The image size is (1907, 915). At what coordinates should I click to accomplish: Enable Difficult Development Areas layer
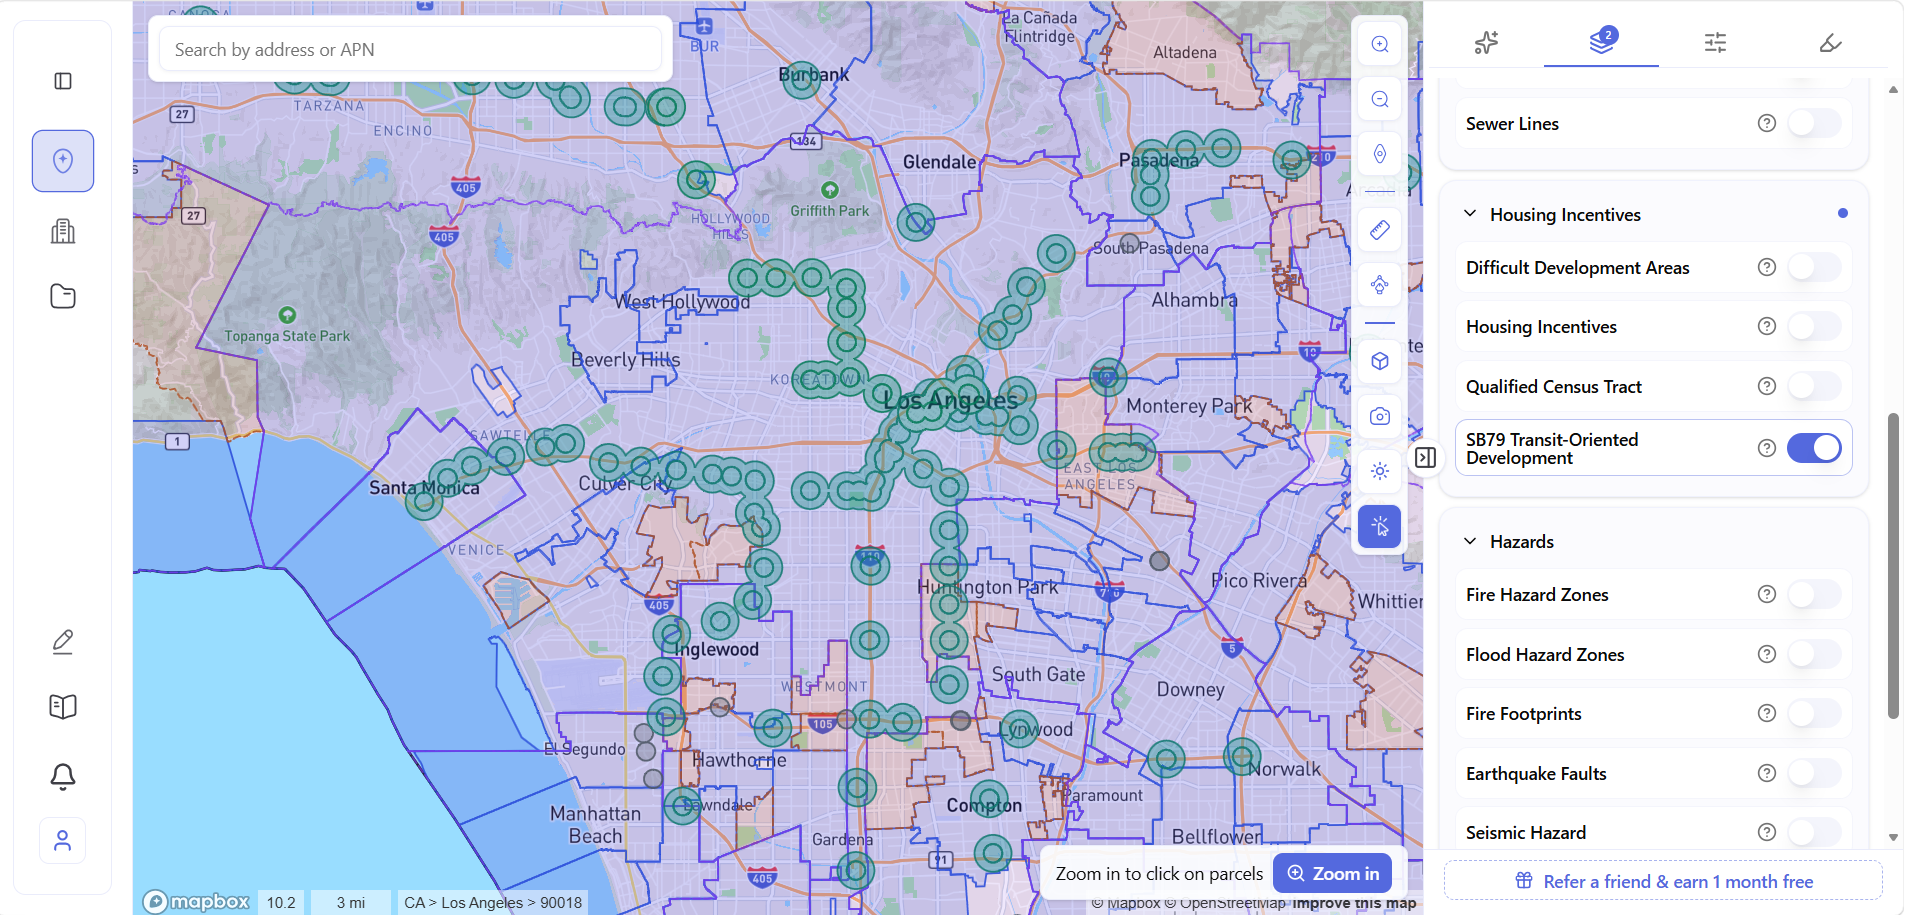point(1814,267)
